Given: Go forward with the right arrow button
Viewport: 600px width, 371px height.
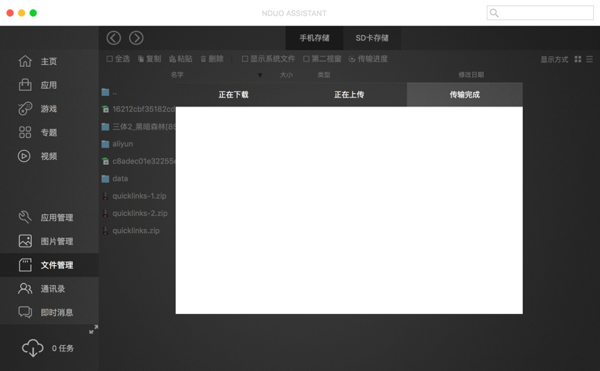Looking at the screenshot, I should pos(136,38).
